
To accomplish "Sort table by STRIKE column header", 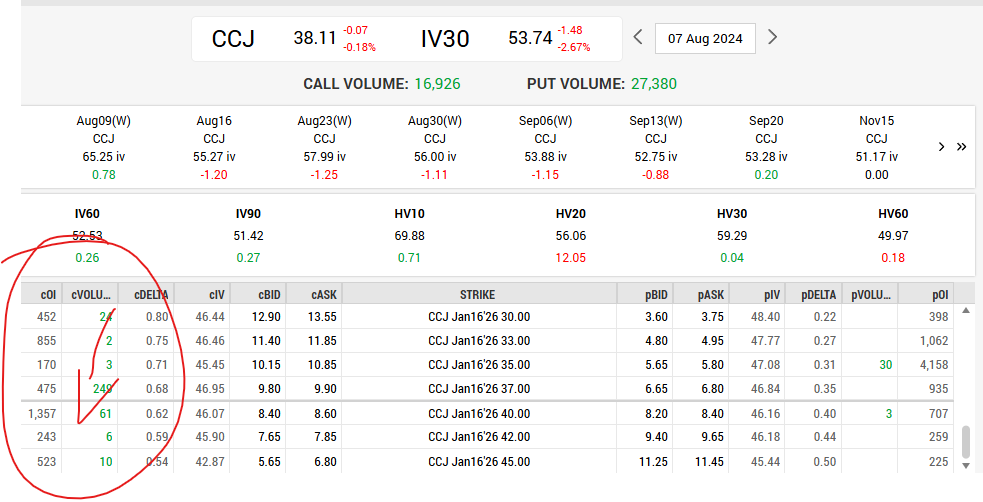I will (x=480, y=295).
